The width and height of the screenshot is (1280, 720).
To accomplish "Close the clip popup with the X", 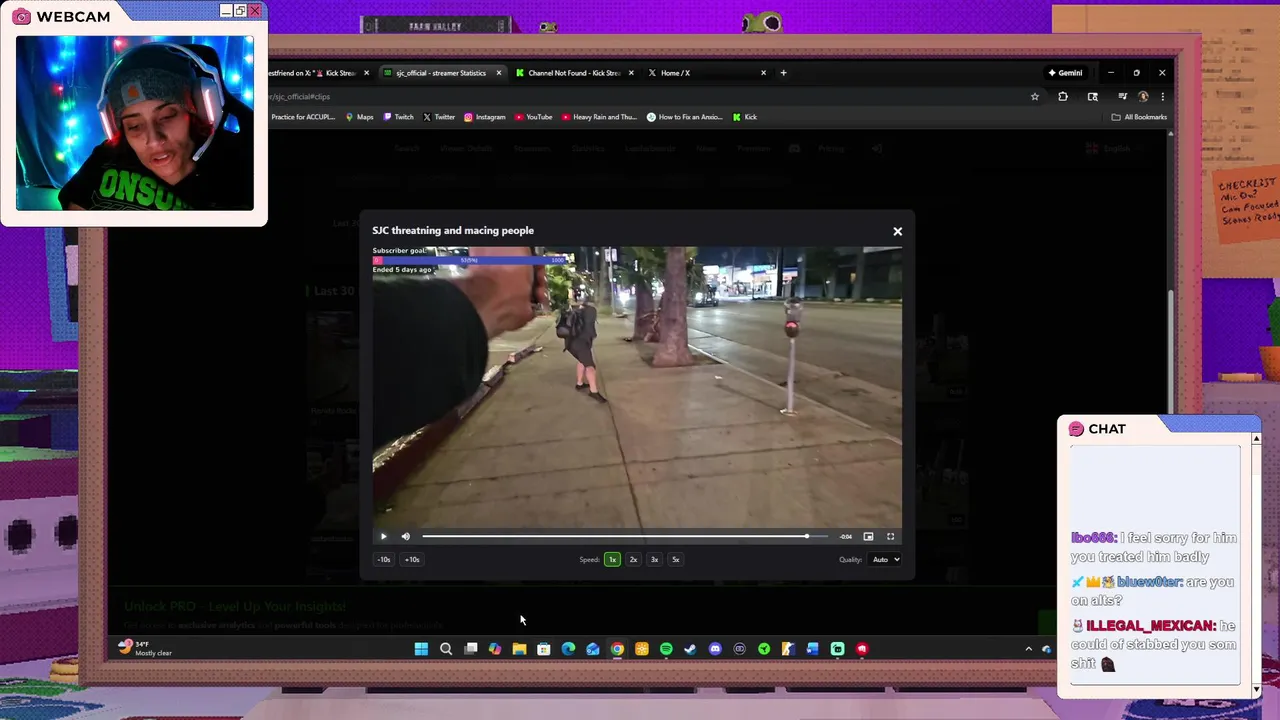I will pyautogui.click(x=897, y=231).
